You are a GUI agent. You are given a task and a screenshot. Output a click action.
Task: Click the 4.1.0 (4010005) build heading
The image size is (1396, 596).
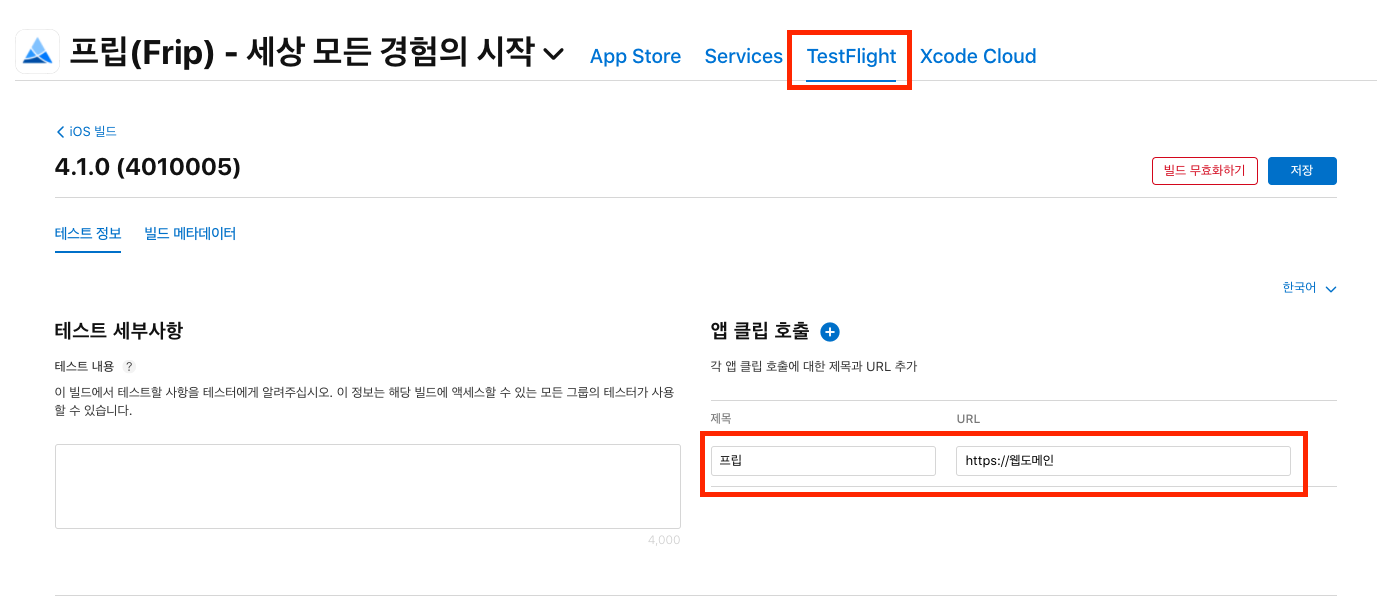coord(148,167)
